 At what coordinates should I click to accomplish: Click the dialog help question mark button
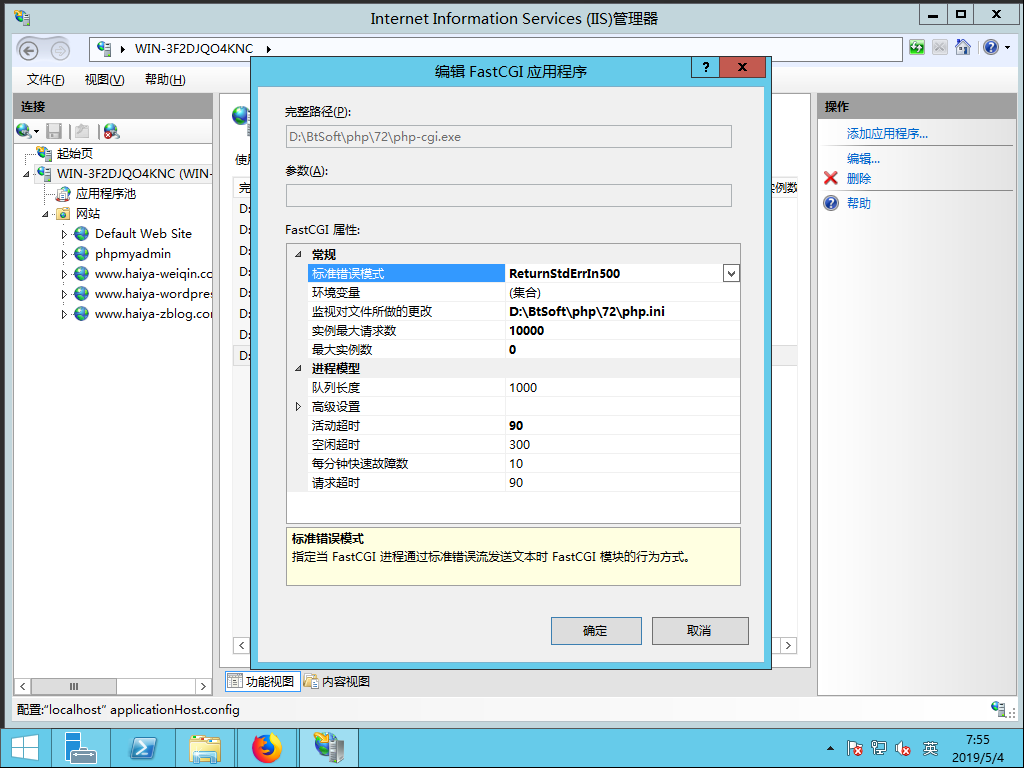pos(705,67)
